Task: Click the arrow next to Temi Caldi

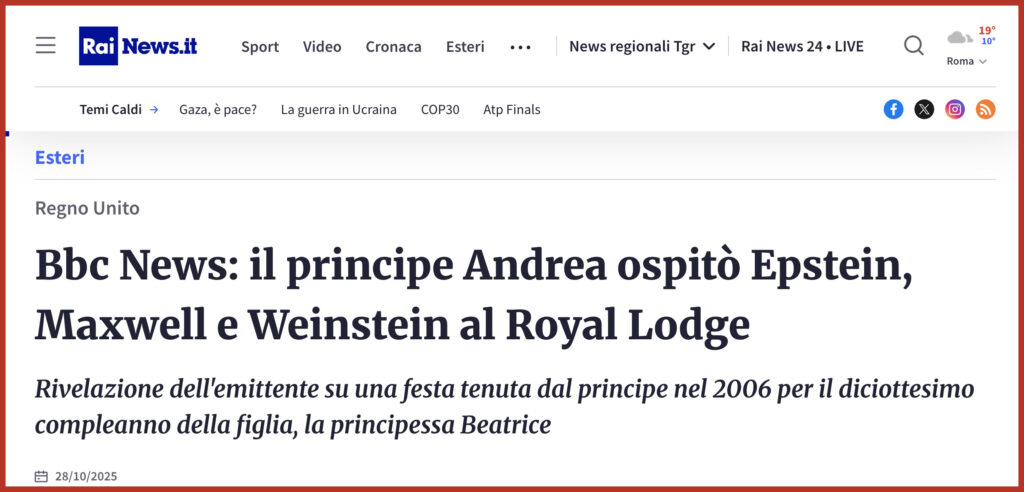Action: pos(154,110)
